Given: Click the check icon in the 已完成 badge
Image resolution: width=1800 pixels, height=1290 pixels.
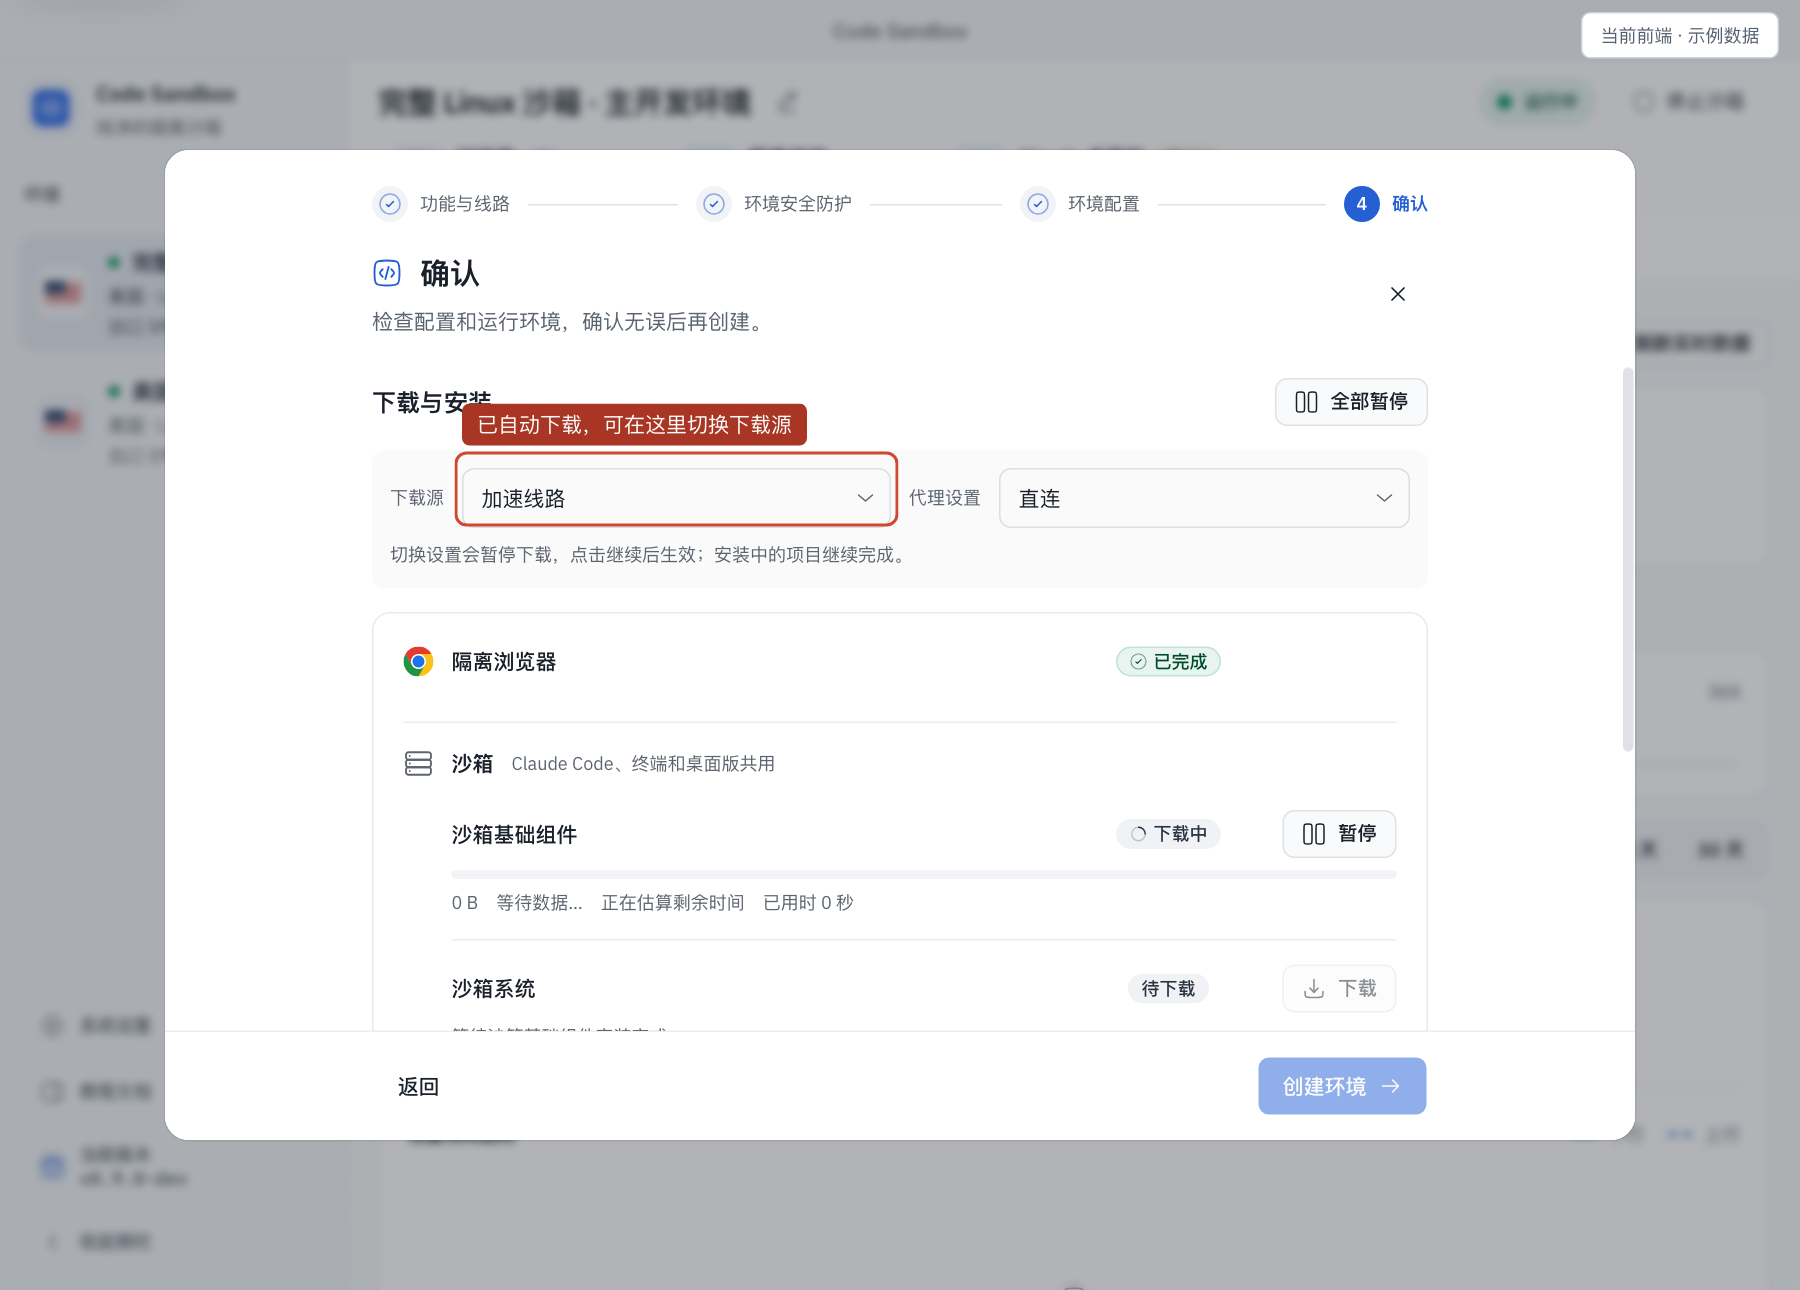Looking at the screenshot, I should coord(1138,662).
